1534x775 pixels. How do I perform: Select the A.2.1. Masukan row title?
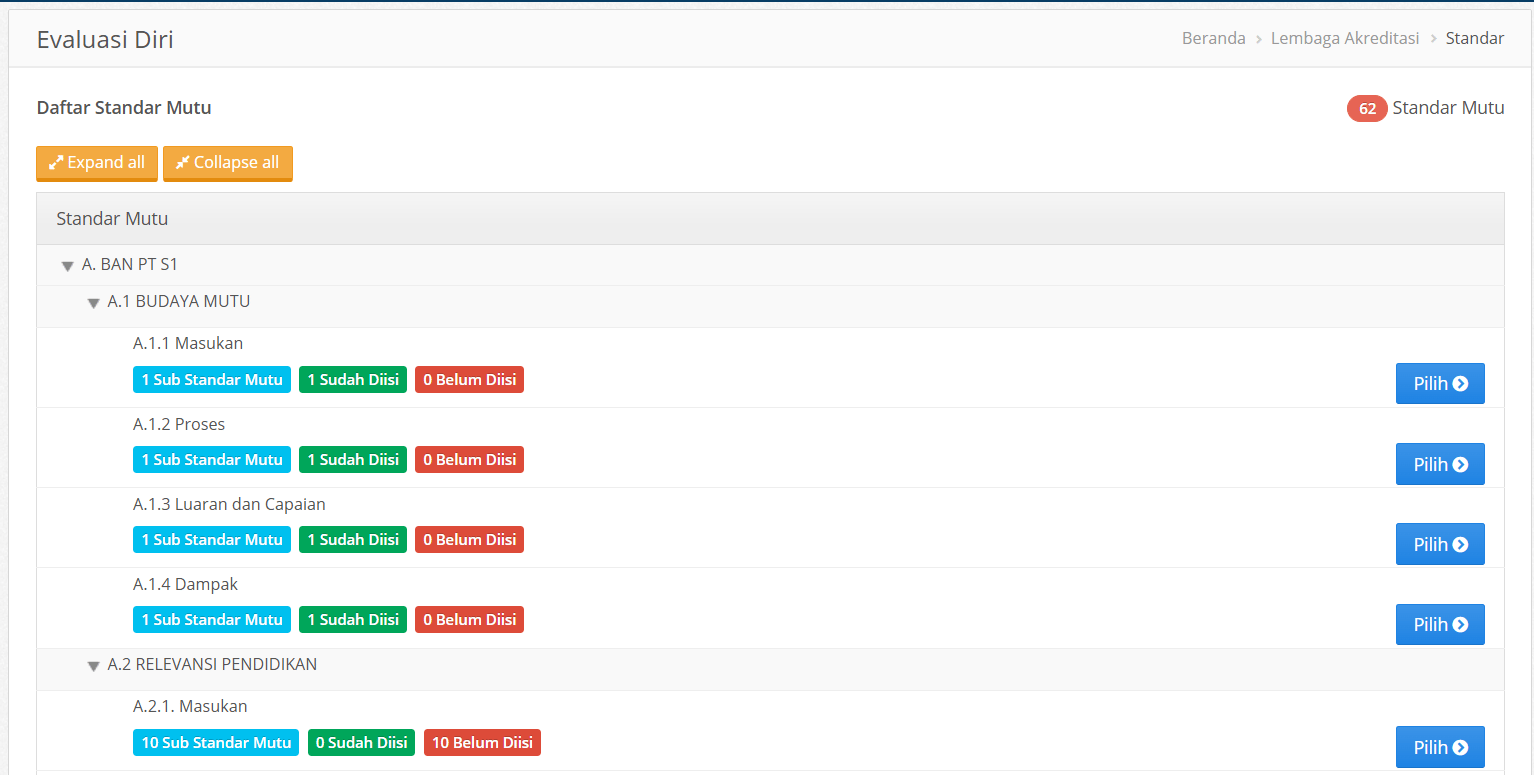pyautogui.click(x=190, y=706)
